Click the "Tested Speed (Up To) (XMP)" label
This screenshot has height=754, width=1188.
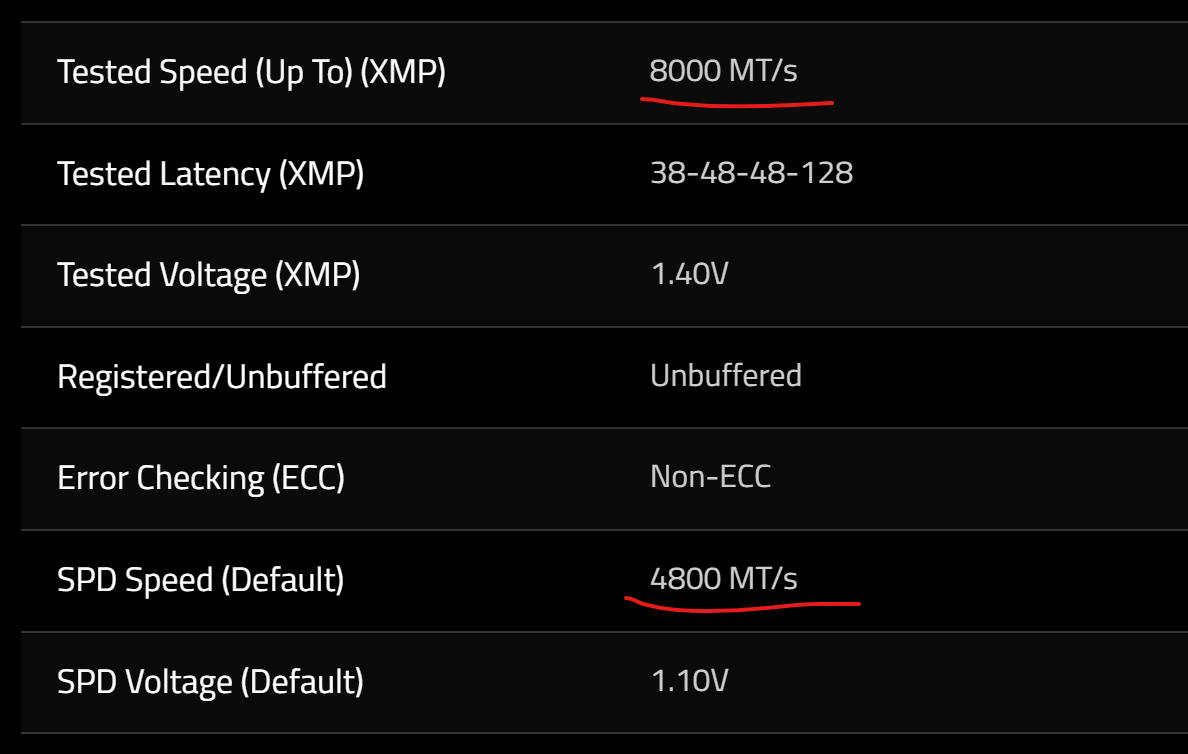point(251,72)
